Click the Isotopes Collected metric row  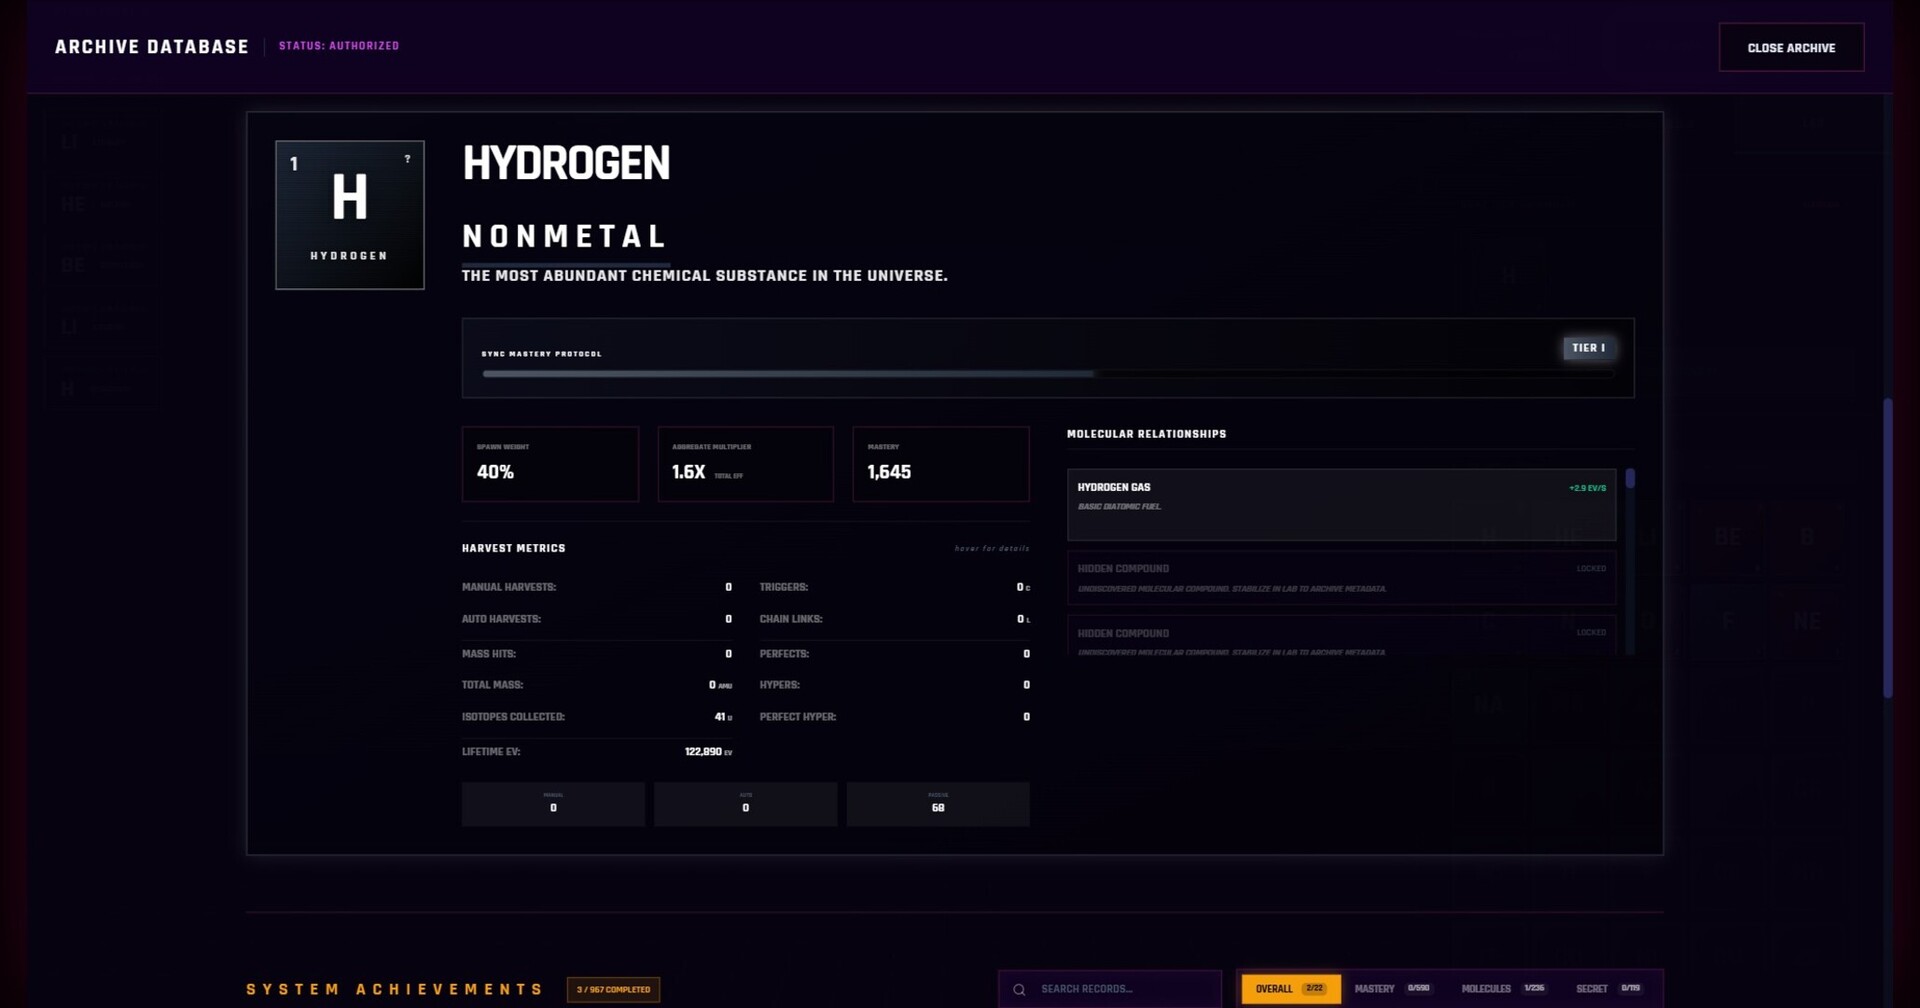click(x=597, y=717)
